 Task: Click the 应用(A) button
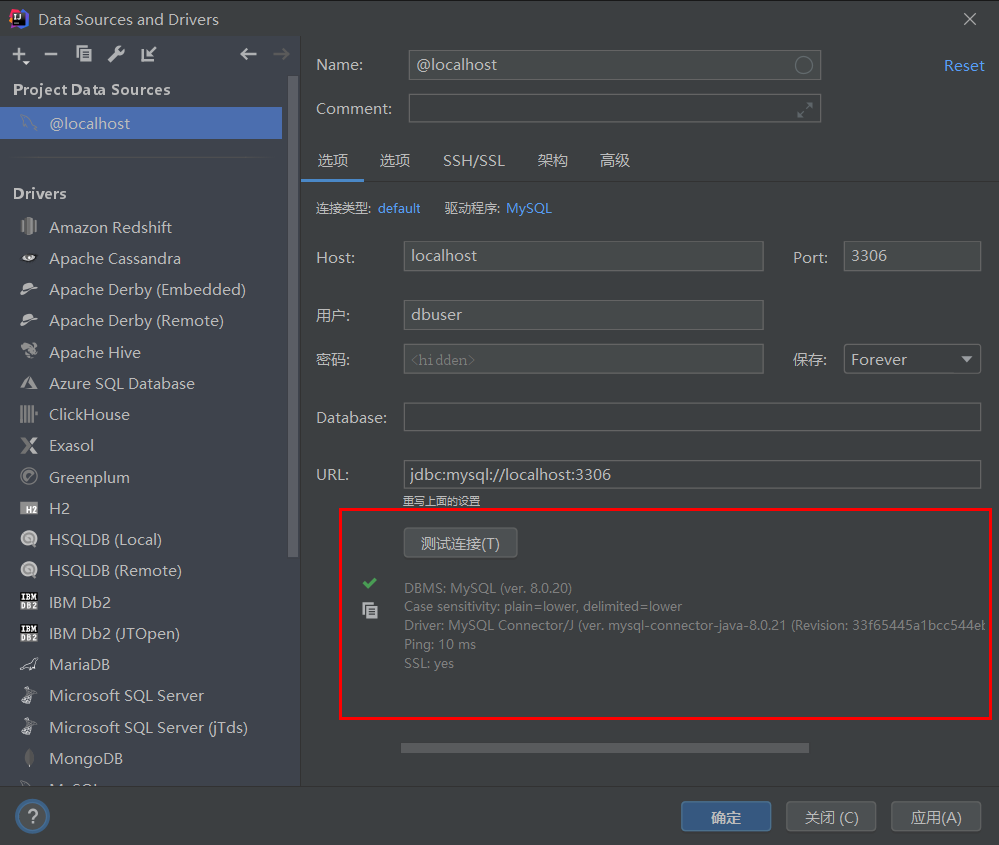coord(935,817)
